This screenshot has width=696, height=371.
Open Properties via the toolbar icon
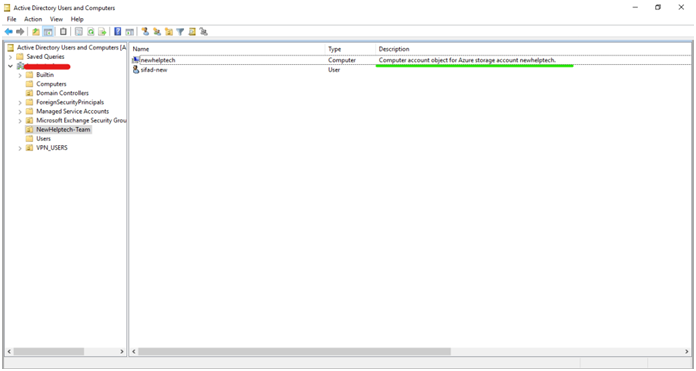(79, 32)
